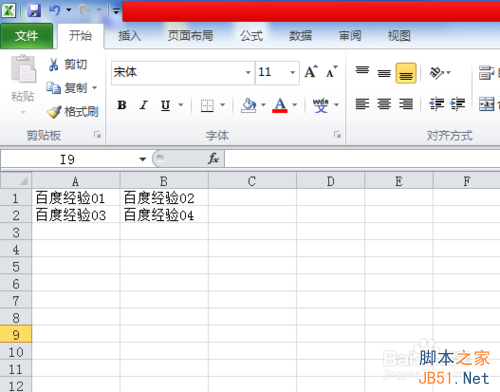Screen dimensions: 500x392
Task: Click the Paste clipboard icon
Action: coord(23,69)
